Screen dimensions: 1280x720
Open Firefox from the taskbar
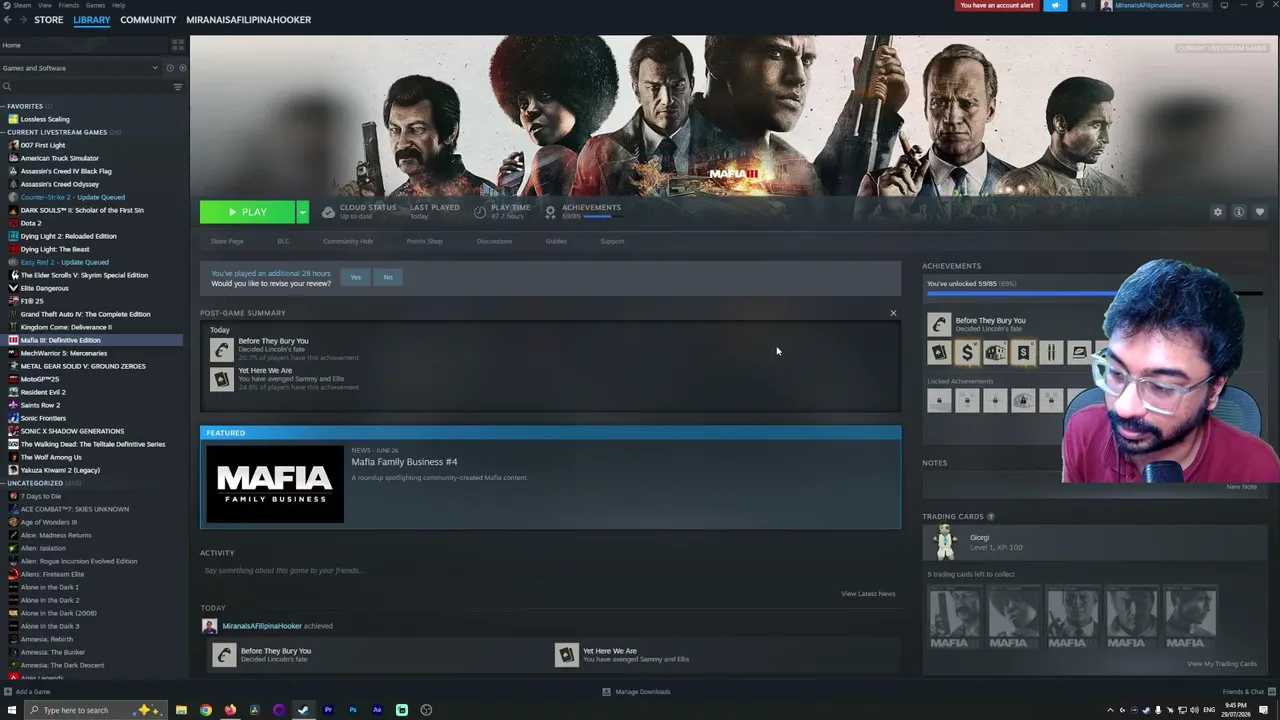[x=230, y=710]
